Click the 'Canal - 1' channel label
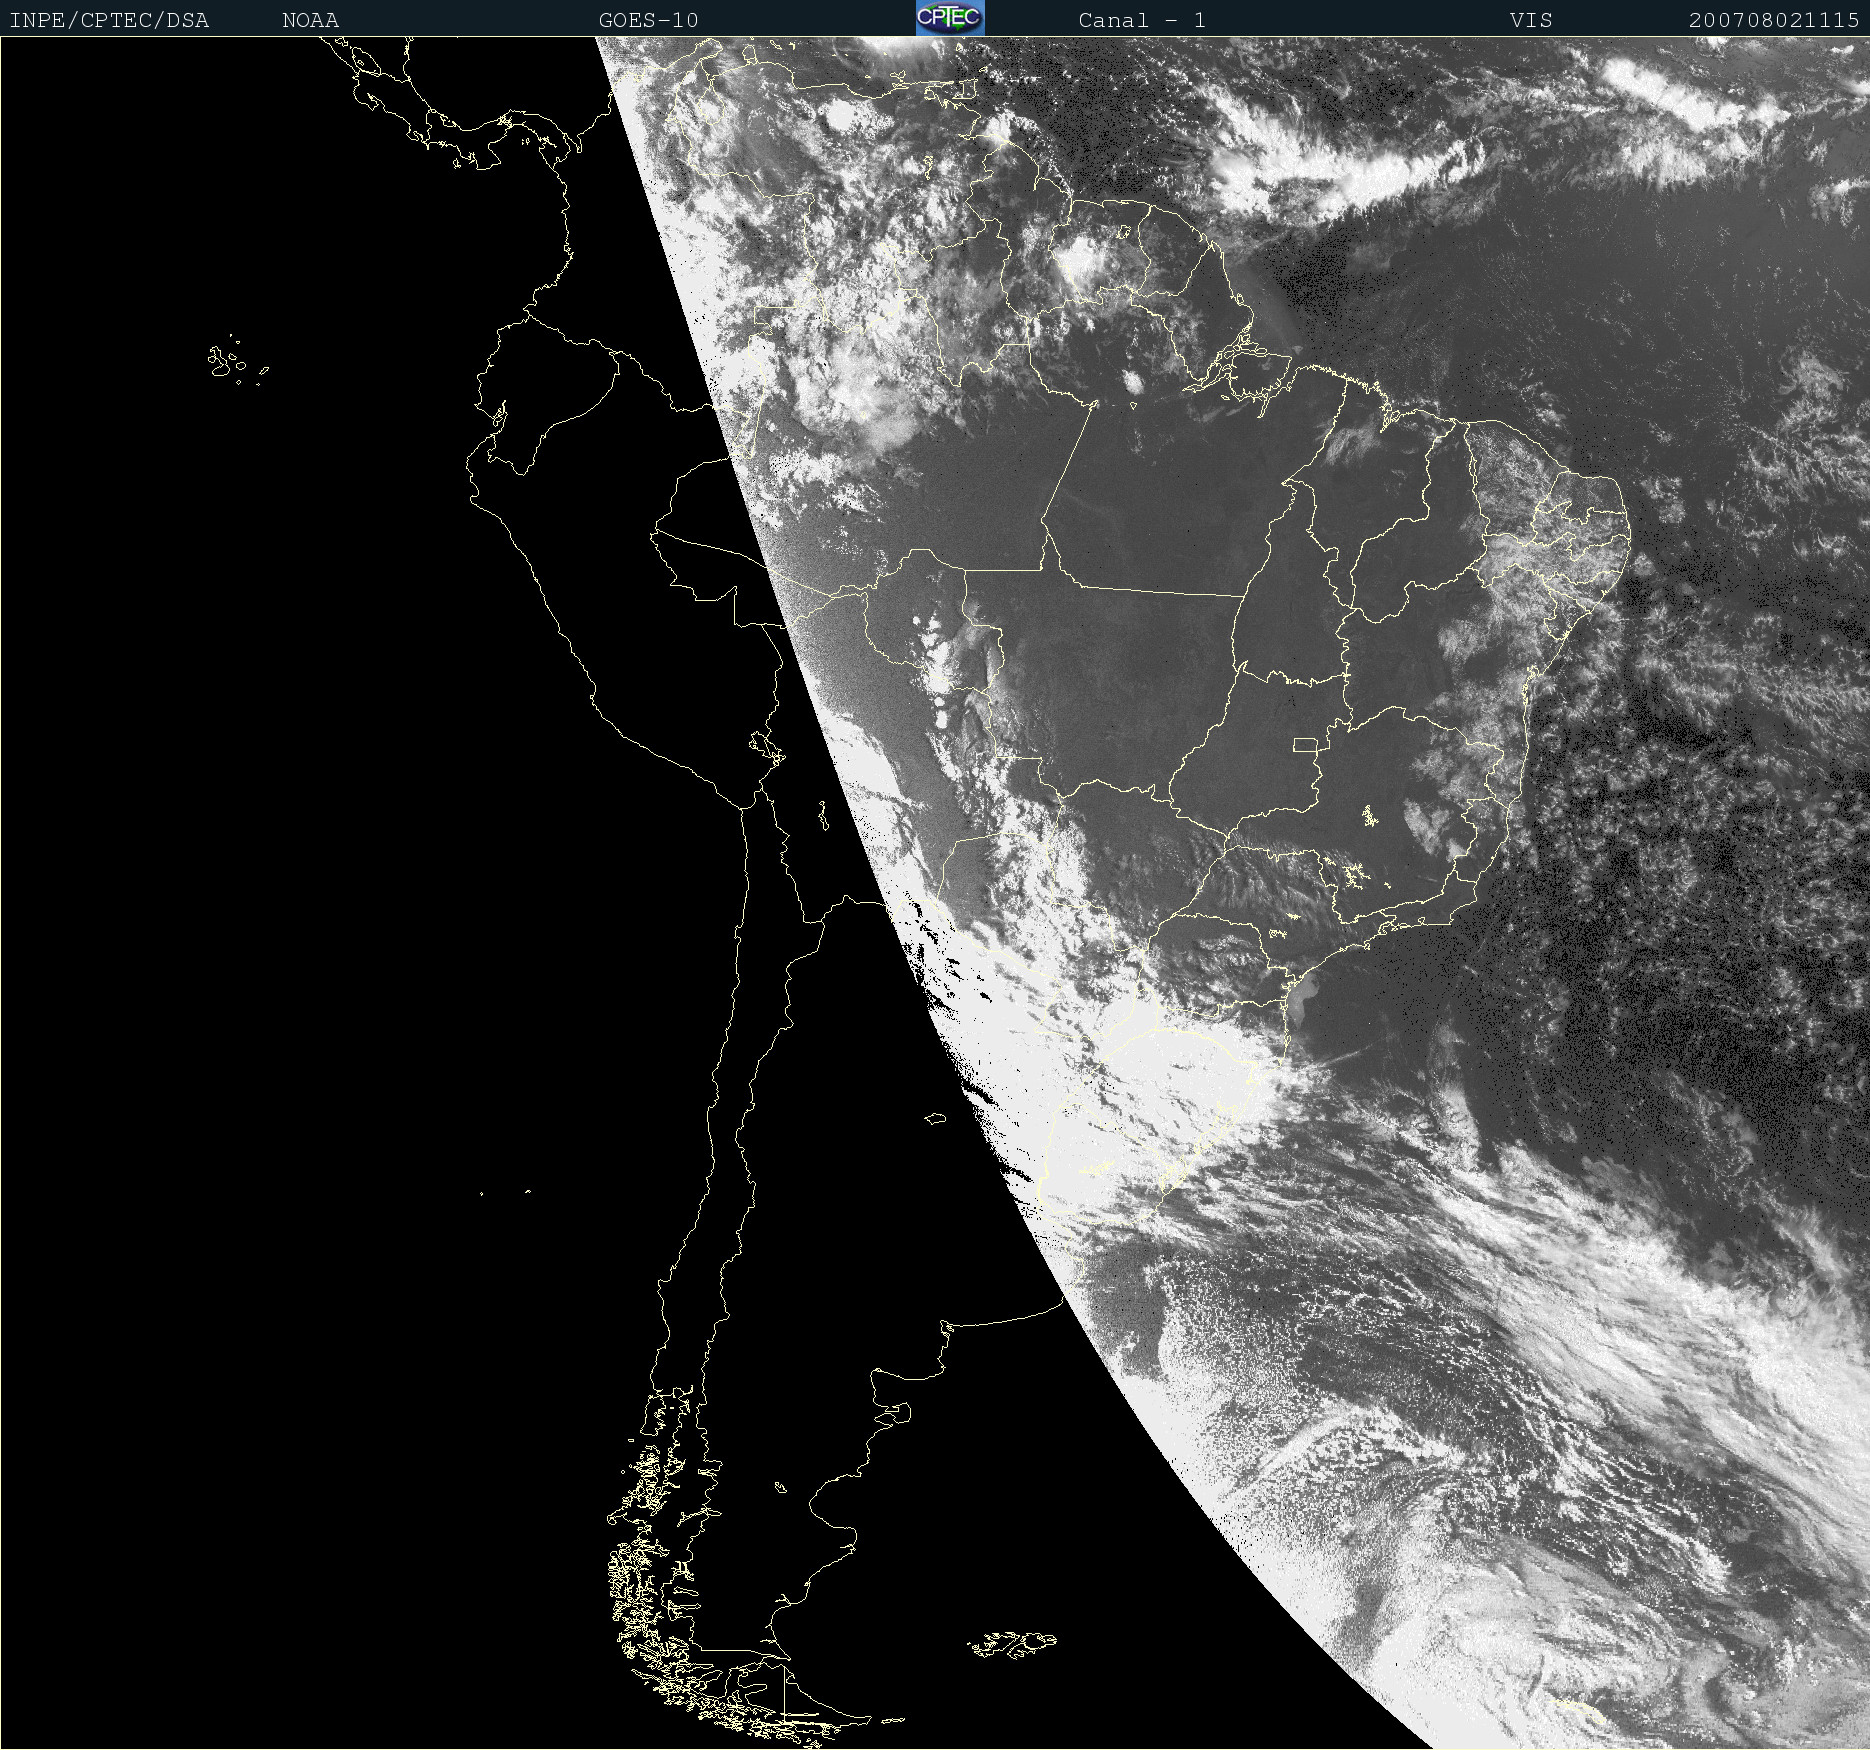The width and height of the screenshot is (1870, 1750). [1142, 20]
